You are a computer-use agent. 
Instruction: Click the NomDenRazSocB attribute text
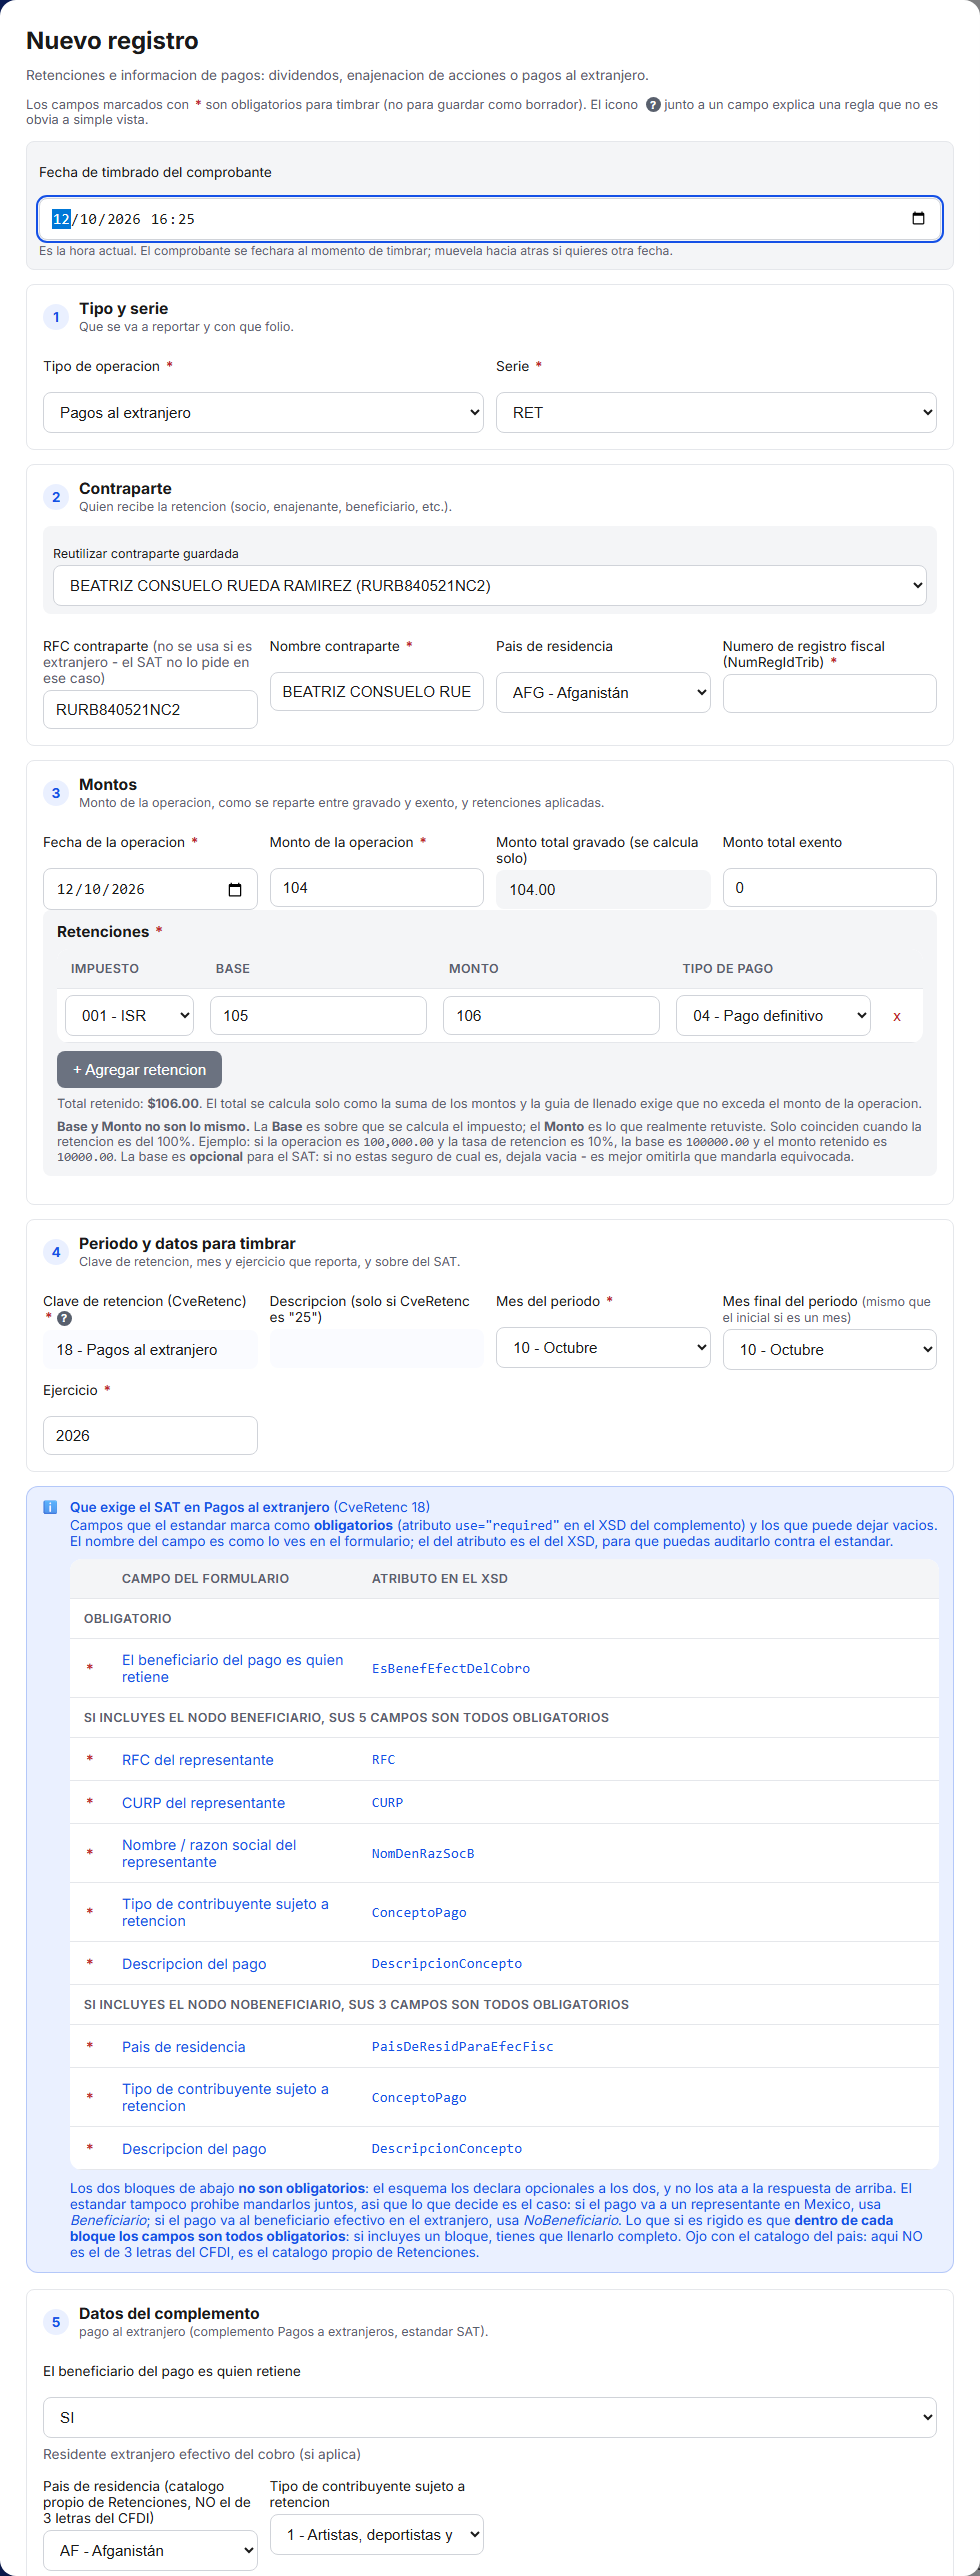click(x=423, y=1853)
